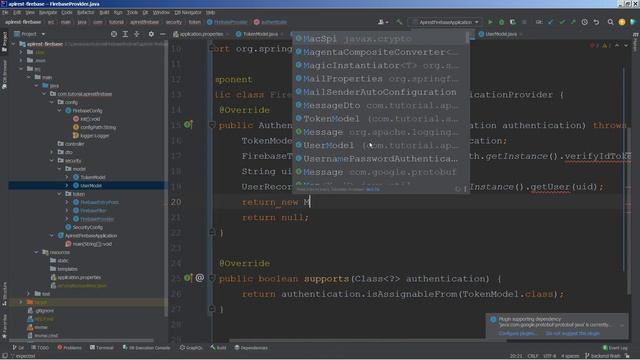Toggle Favorites tool window stripe button
The height and width of the screenshot is (360, 640).
click(4, 326)
